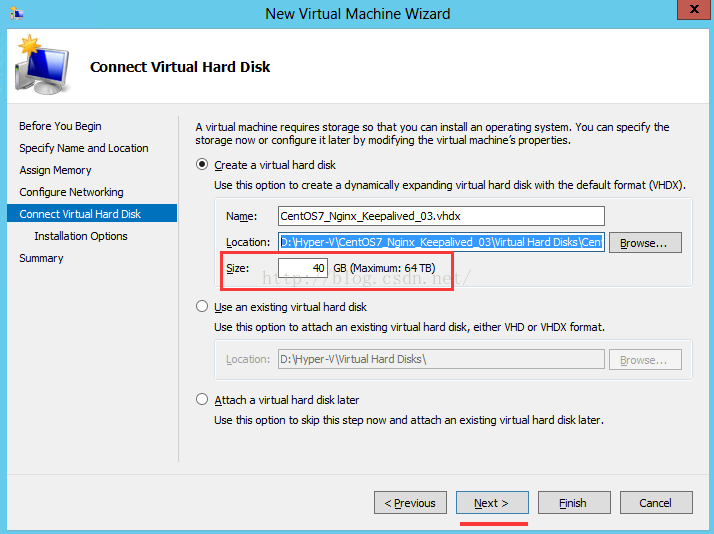The image size is (714, 534).
Task: Click "GB (Maximum: 64 TB)" text
Action: 384,268
